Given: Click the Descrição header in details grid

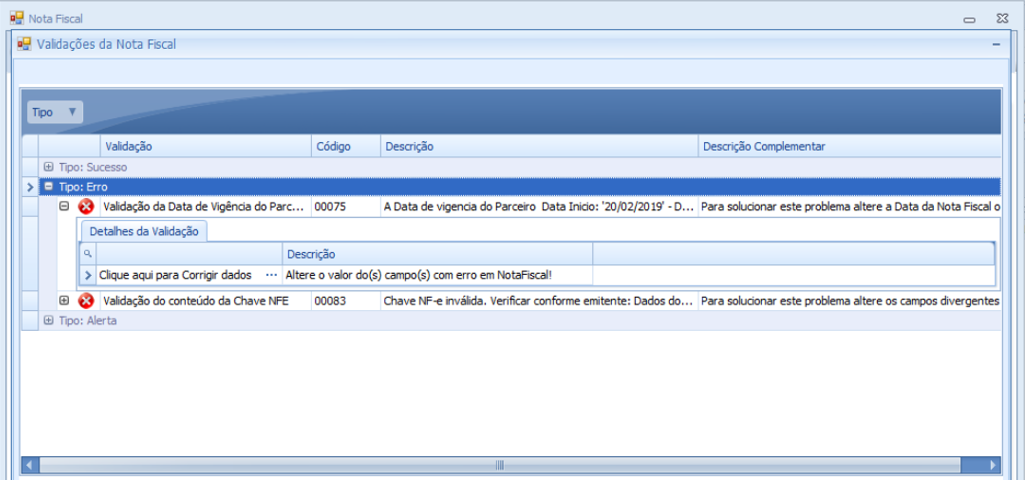Looking at the screenshot, I should point(437,254).
